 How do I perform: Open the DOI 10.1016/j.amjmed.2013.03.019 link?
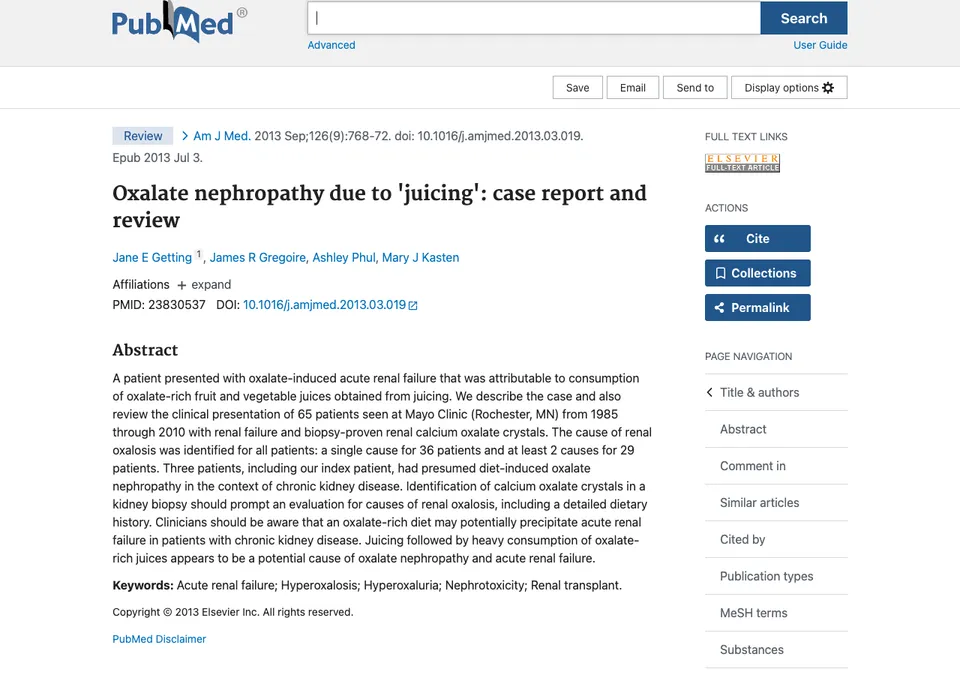324,305
